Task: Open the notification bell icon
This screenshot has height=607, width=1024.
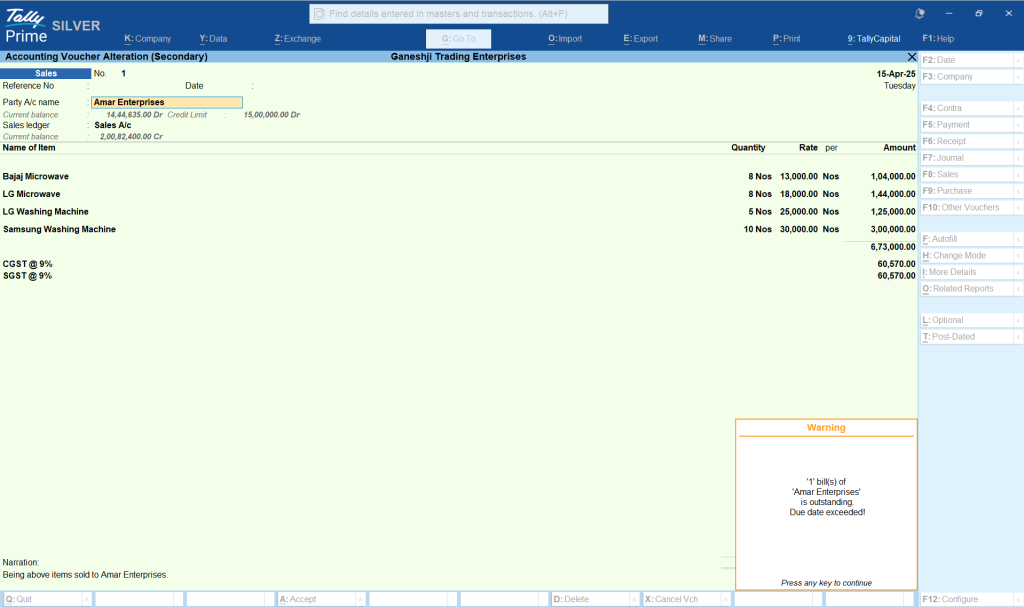Action: pyautogui.click(x=920, y=13)
